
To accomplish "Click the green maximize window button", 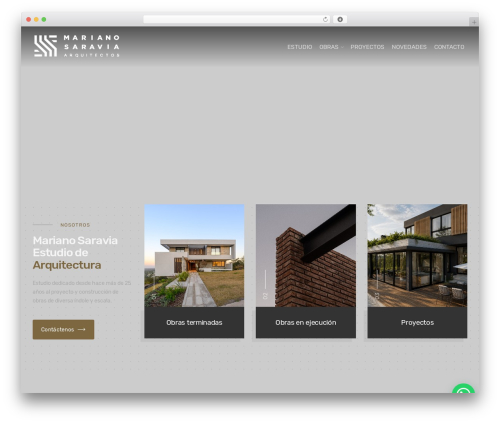I will [44, 19].
